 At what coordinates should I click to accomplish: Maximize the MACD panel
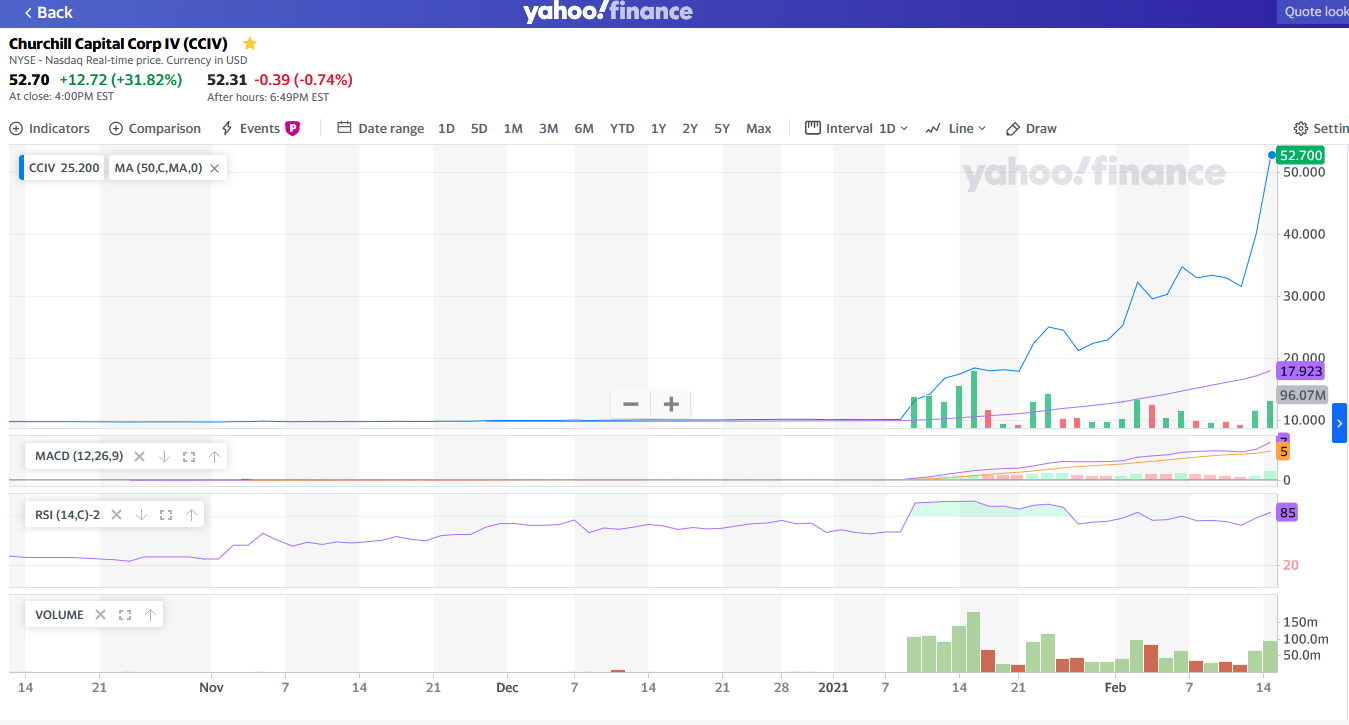click(x=189, y=456)
